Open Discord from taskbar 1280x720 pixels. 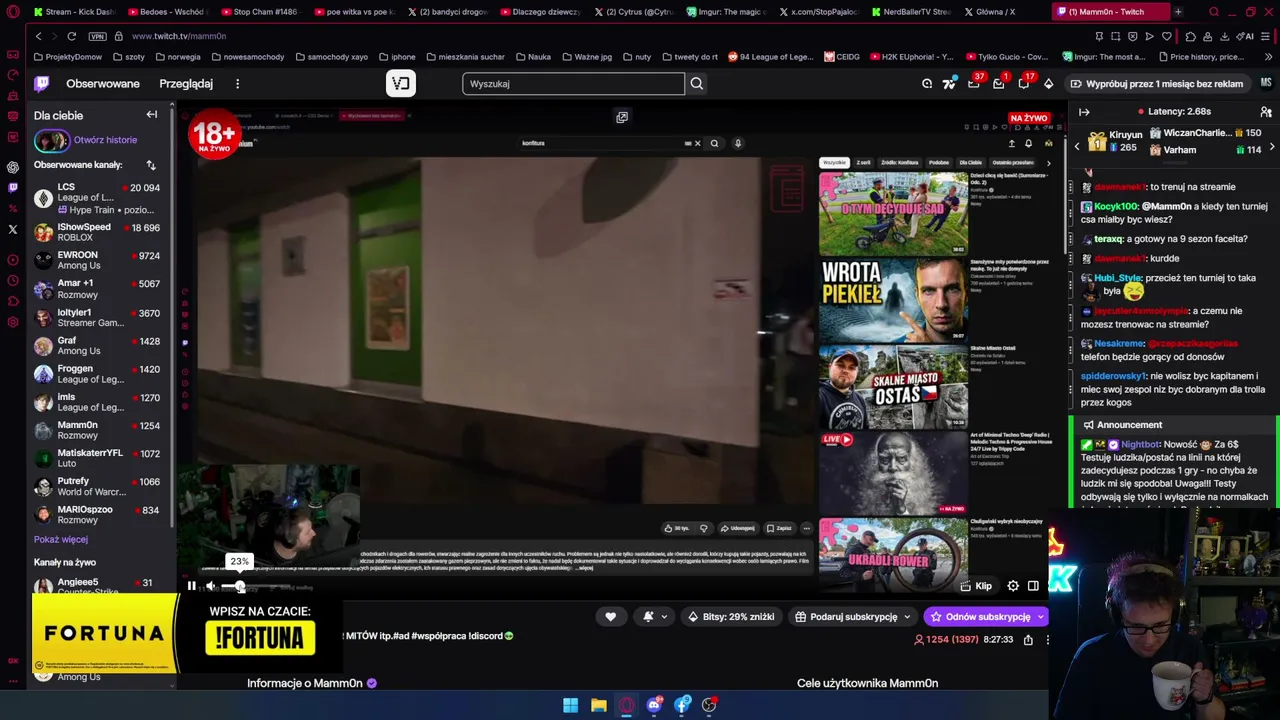654,705
